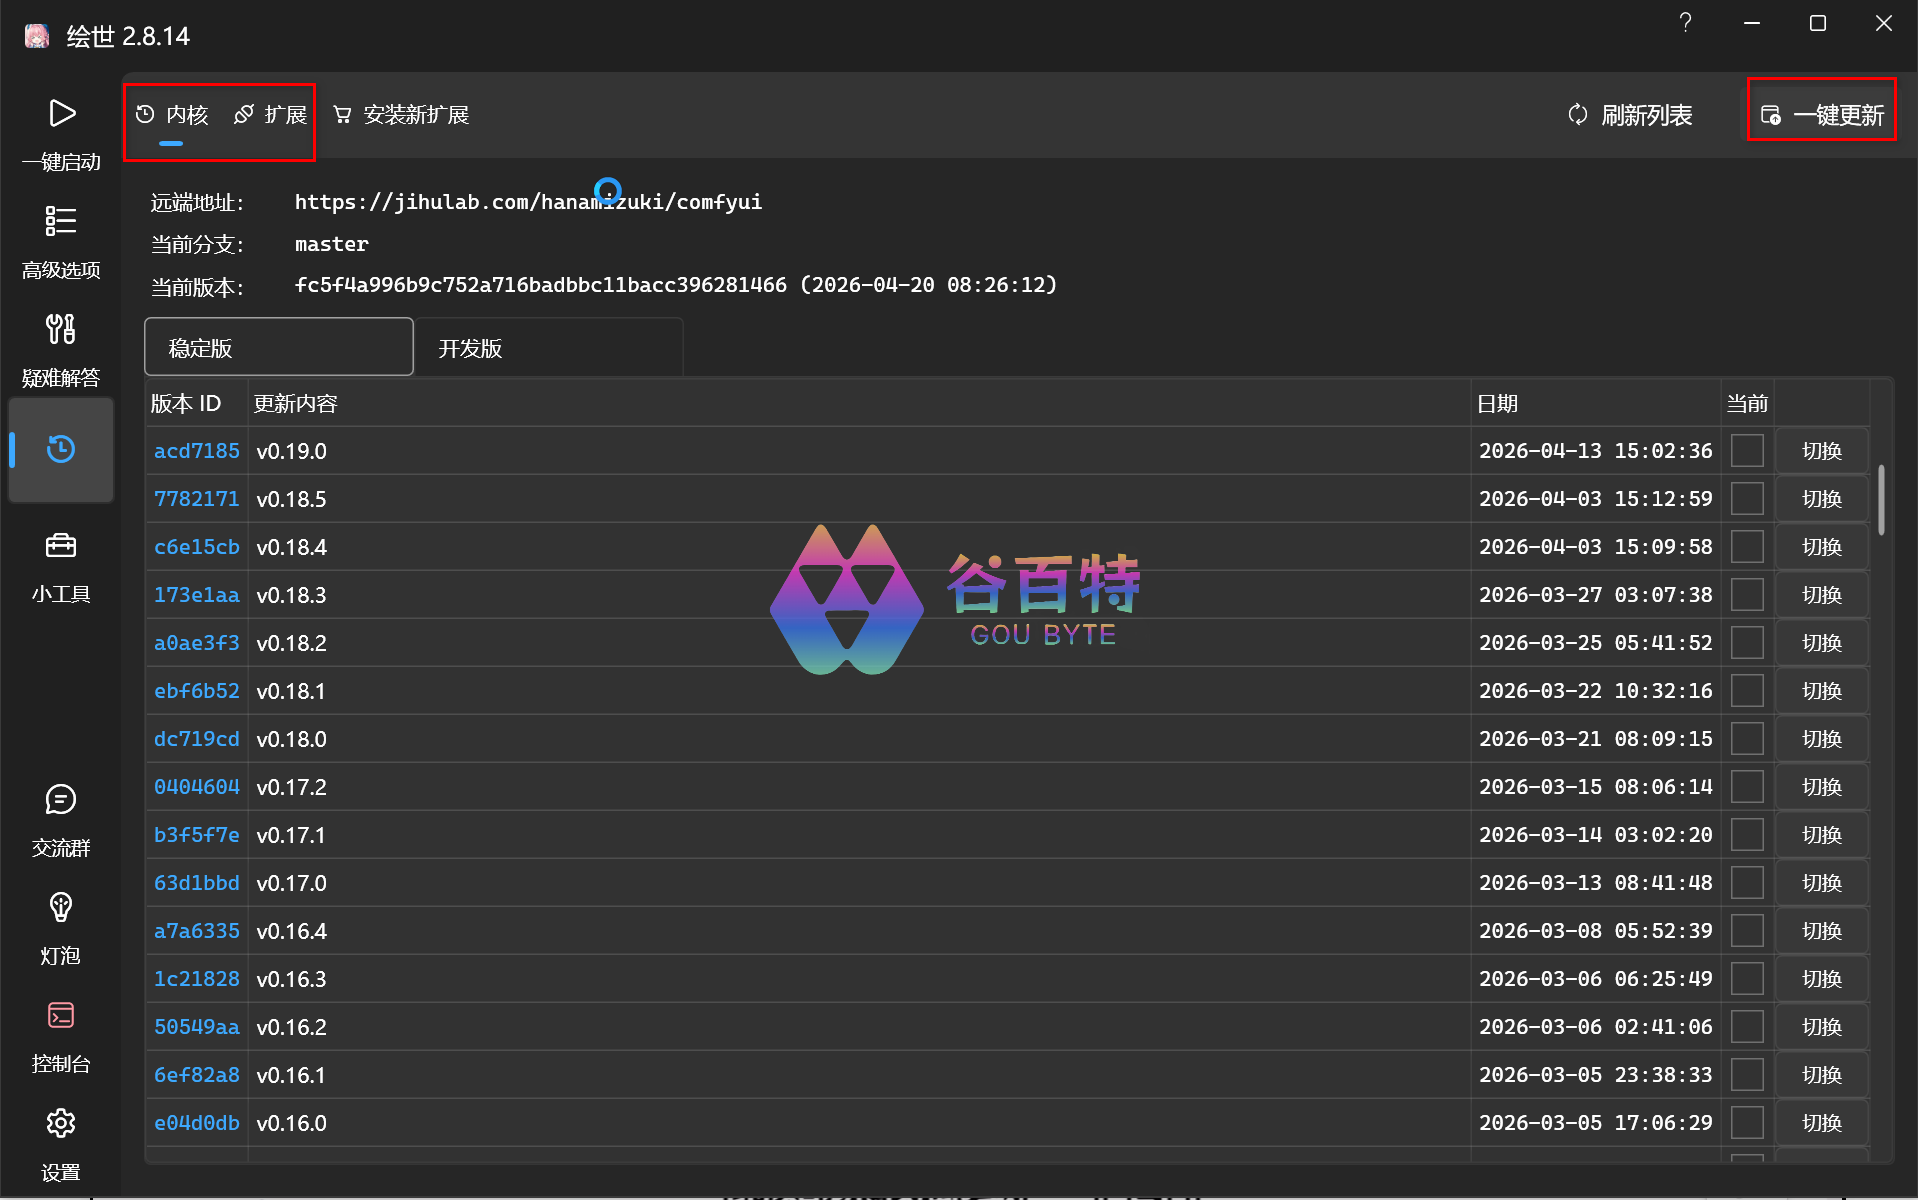
Task: Select the 稳定版 tab
Action: [279, 348]
